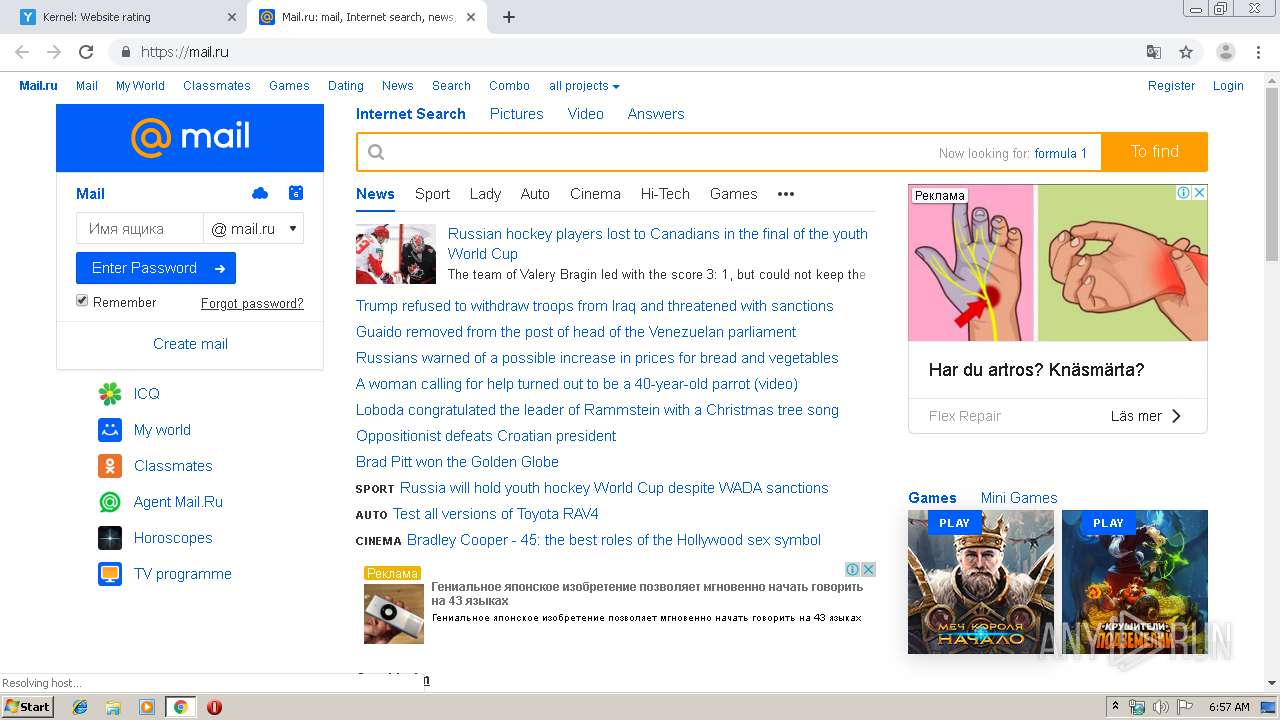The height and width of the screenshot is (720, 1280).
Task: Close the arthritis ad with X icon
Action: [1199, 192]
